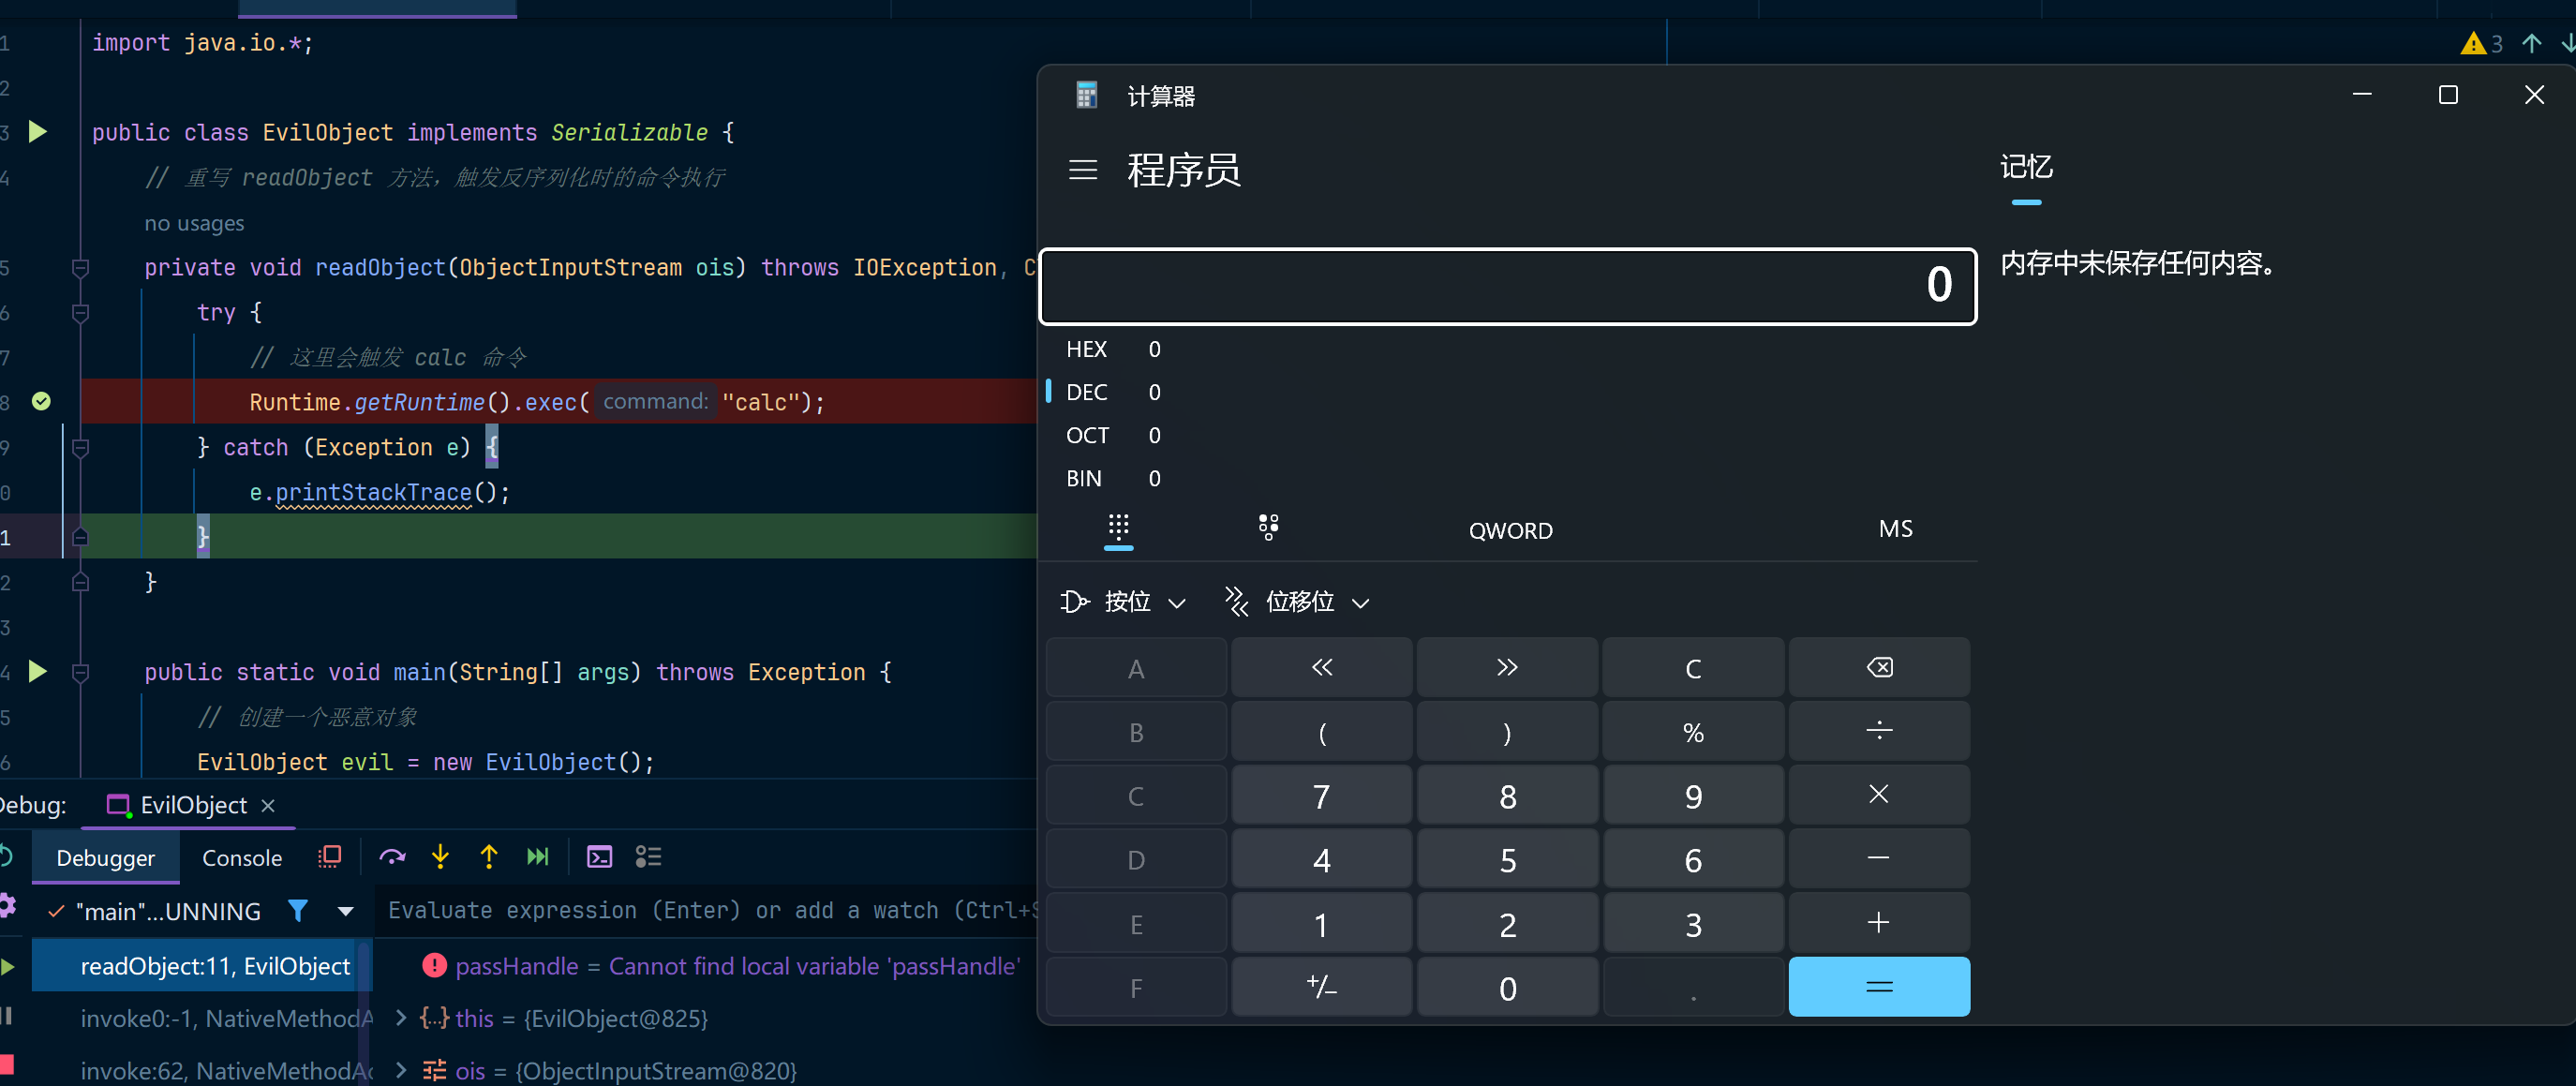Click the number 7 key

1321,796
